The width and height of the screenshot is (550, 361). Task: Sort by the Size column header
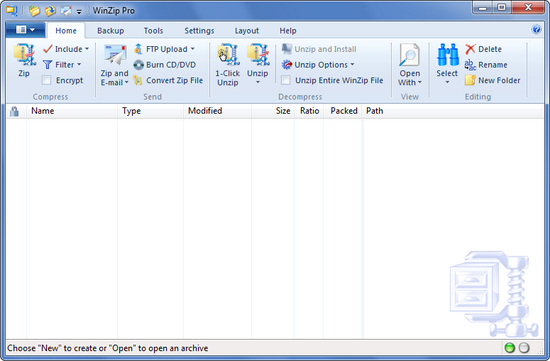(273, 111)
